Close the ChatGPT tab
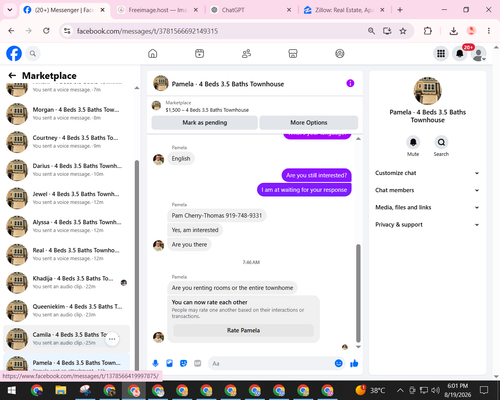The height and width of the screenshot is (400, 500). 289,10
